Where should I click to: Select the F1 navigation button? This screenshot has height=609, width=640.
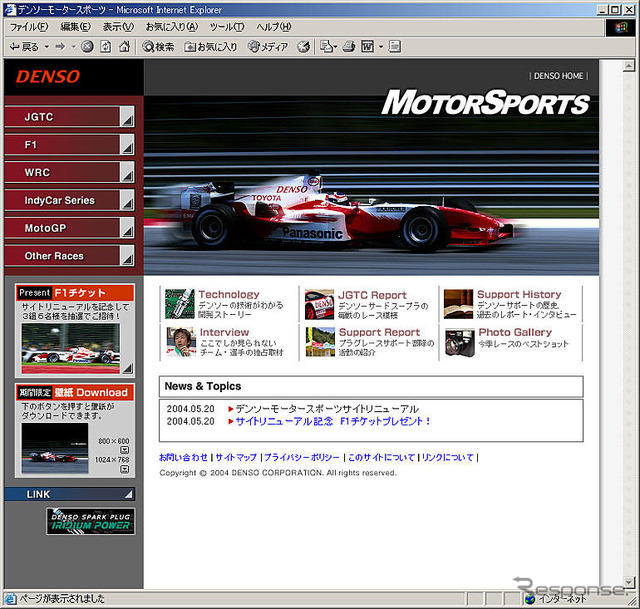click(69, 144)
